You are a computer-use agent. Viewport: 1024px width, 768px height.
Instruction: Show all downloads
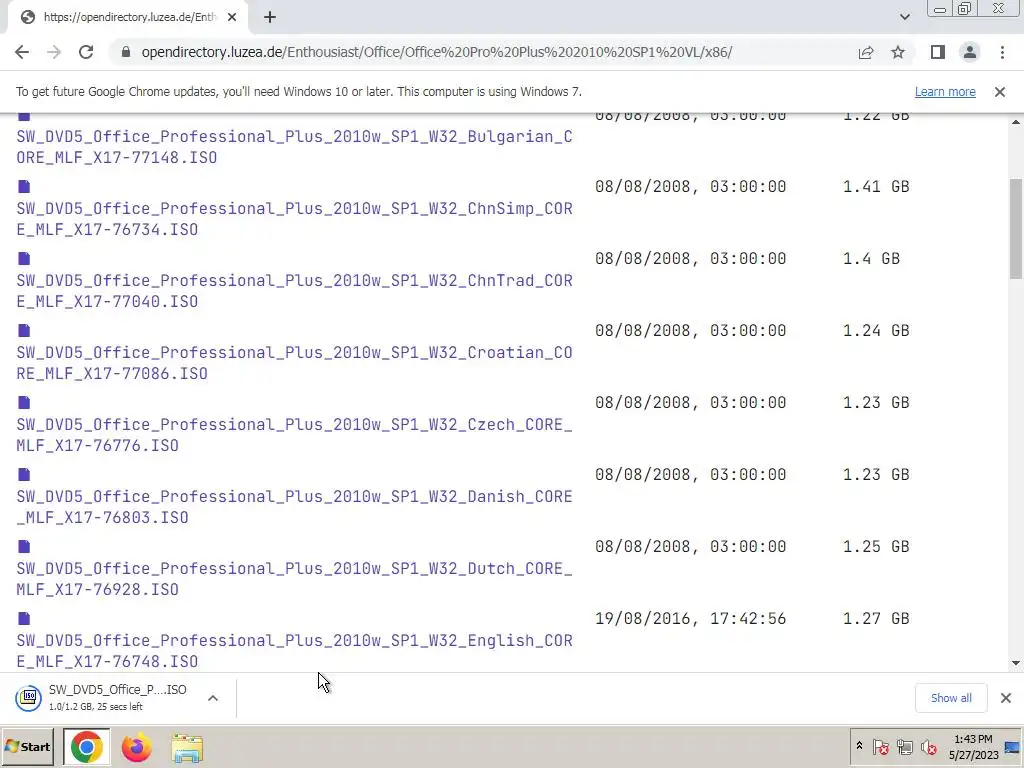click(x=951, y=698)
